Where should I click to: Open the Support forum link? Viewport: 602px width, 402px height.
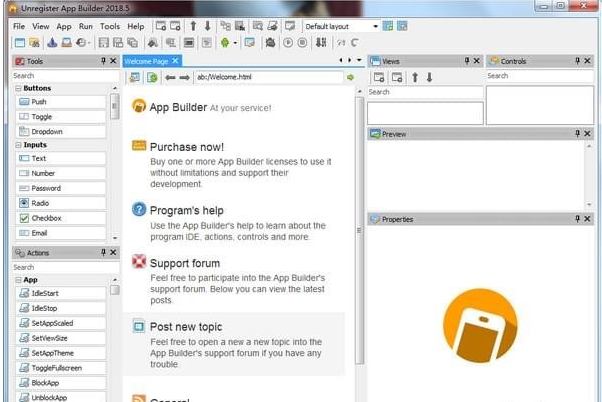185,263
